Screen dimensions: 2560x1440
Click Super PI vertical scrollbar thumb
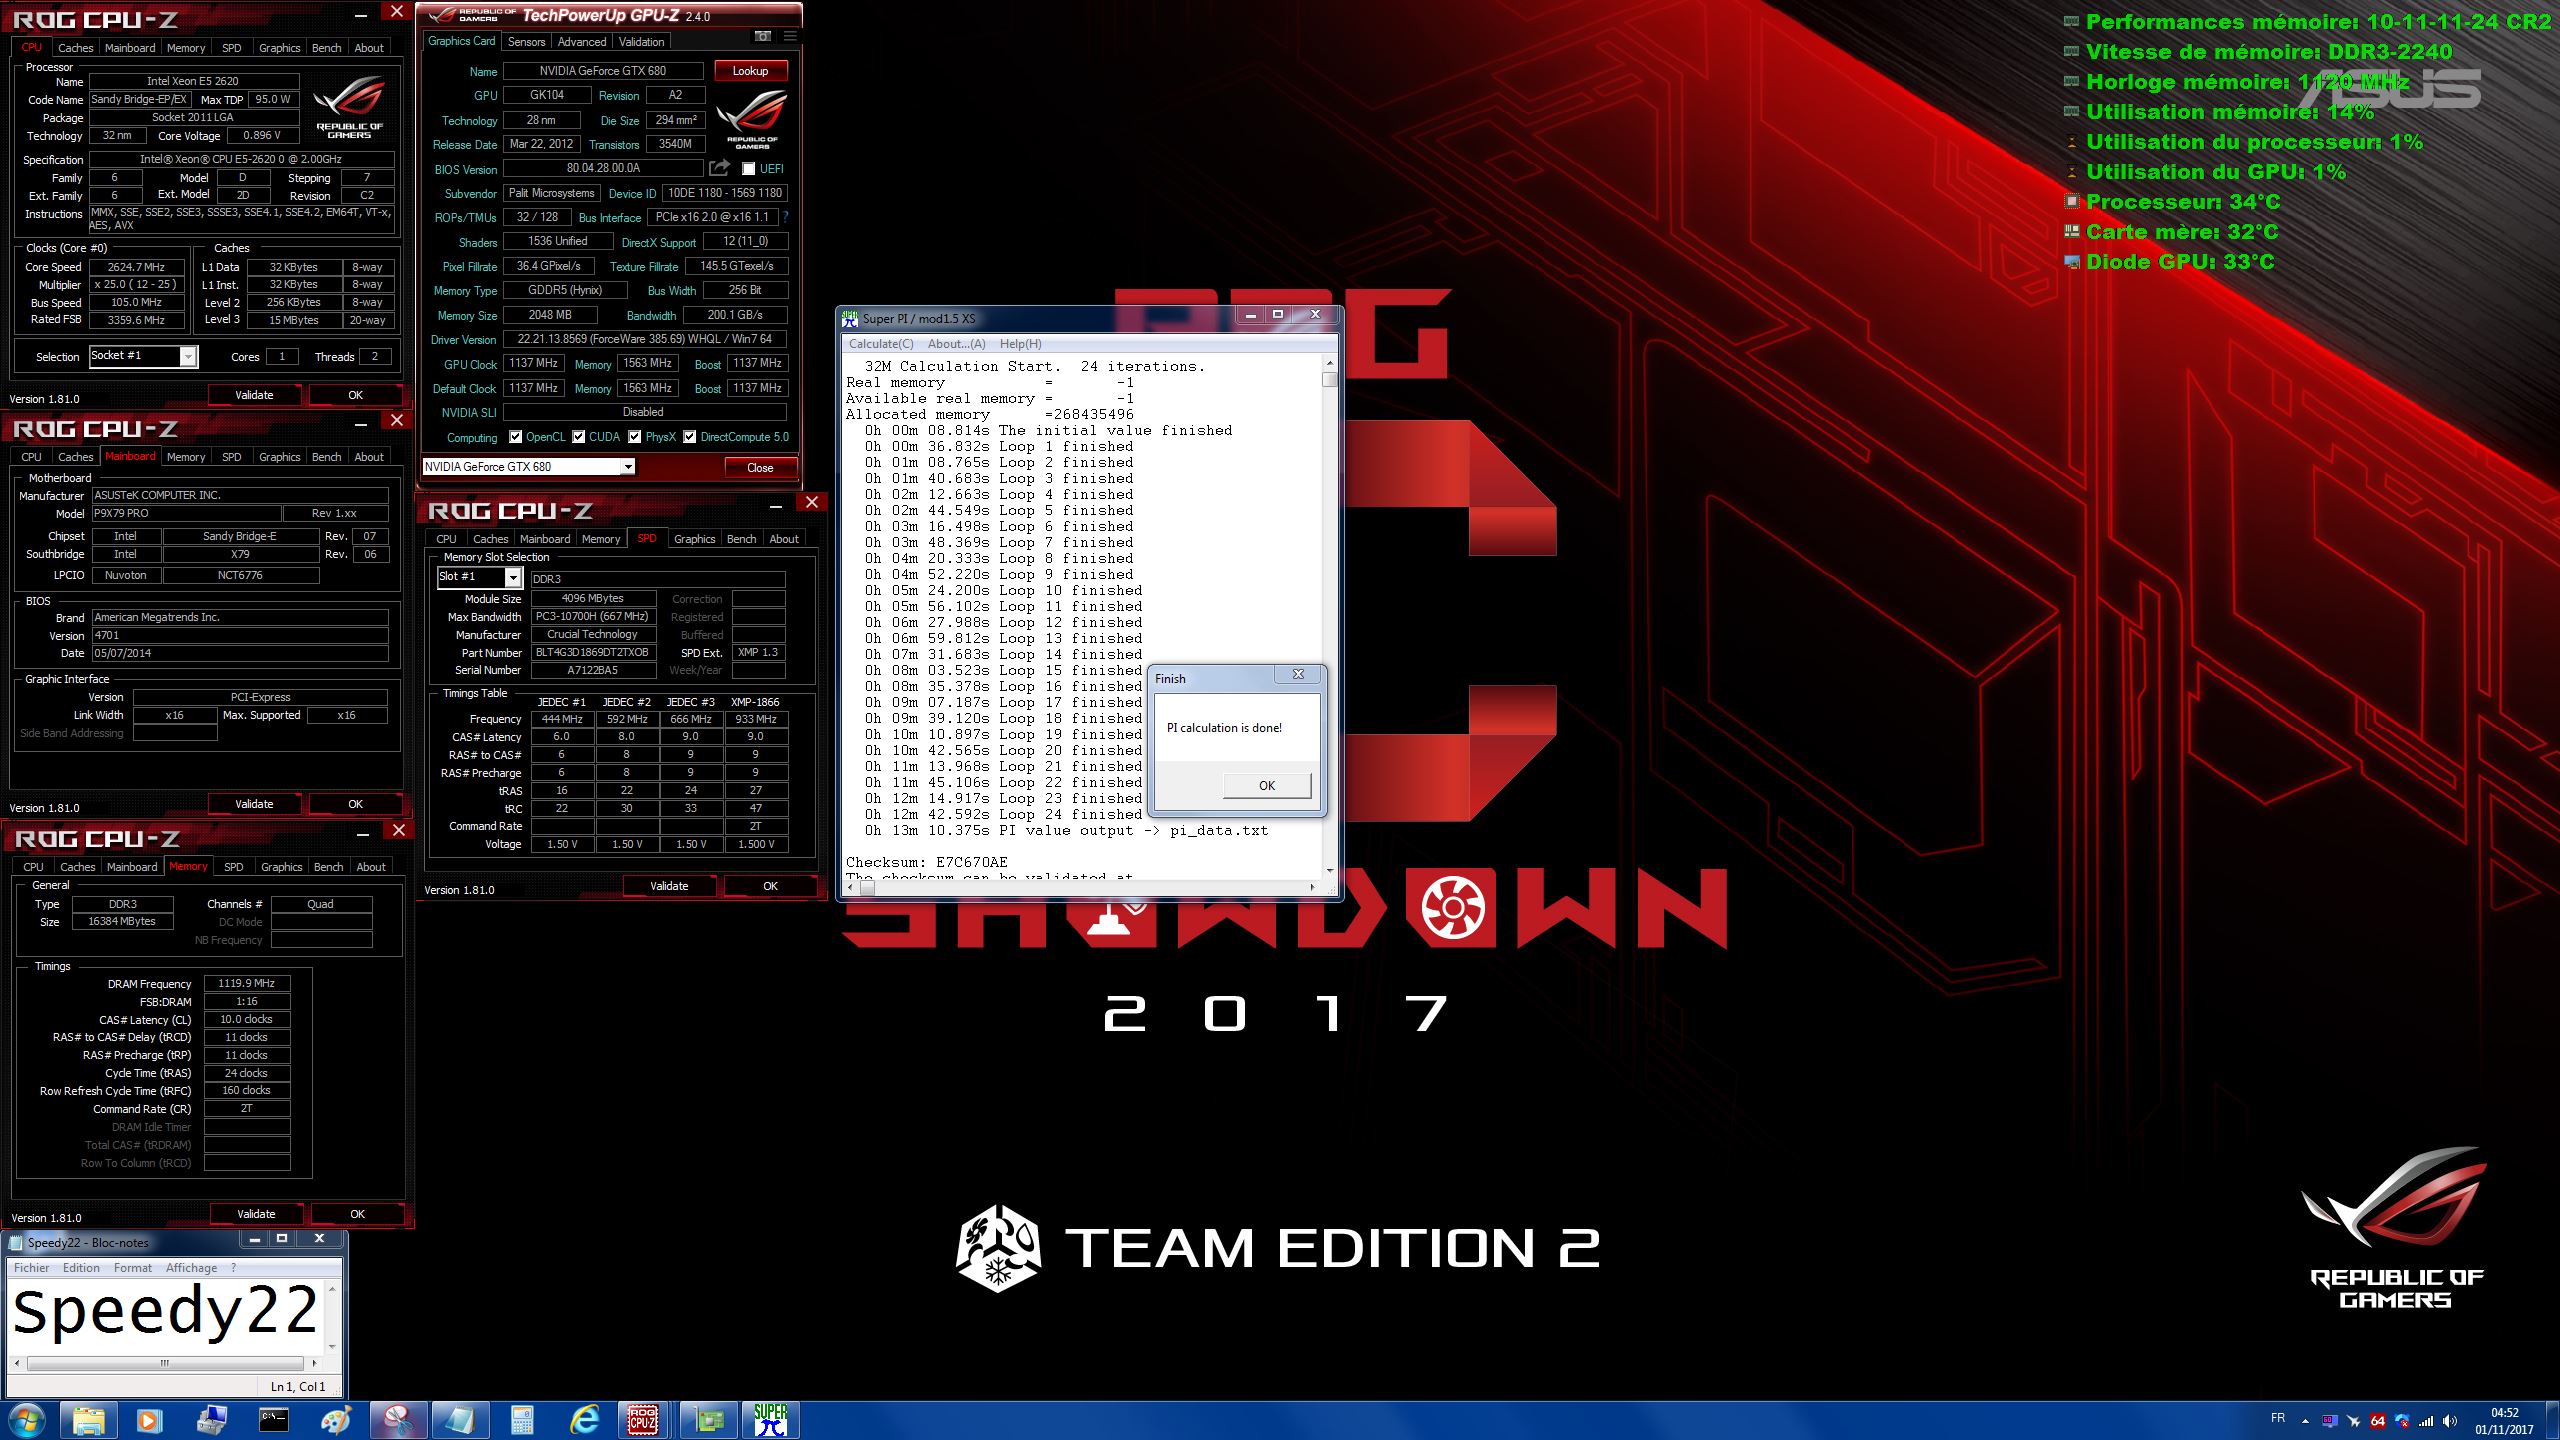pos(1329,380)
